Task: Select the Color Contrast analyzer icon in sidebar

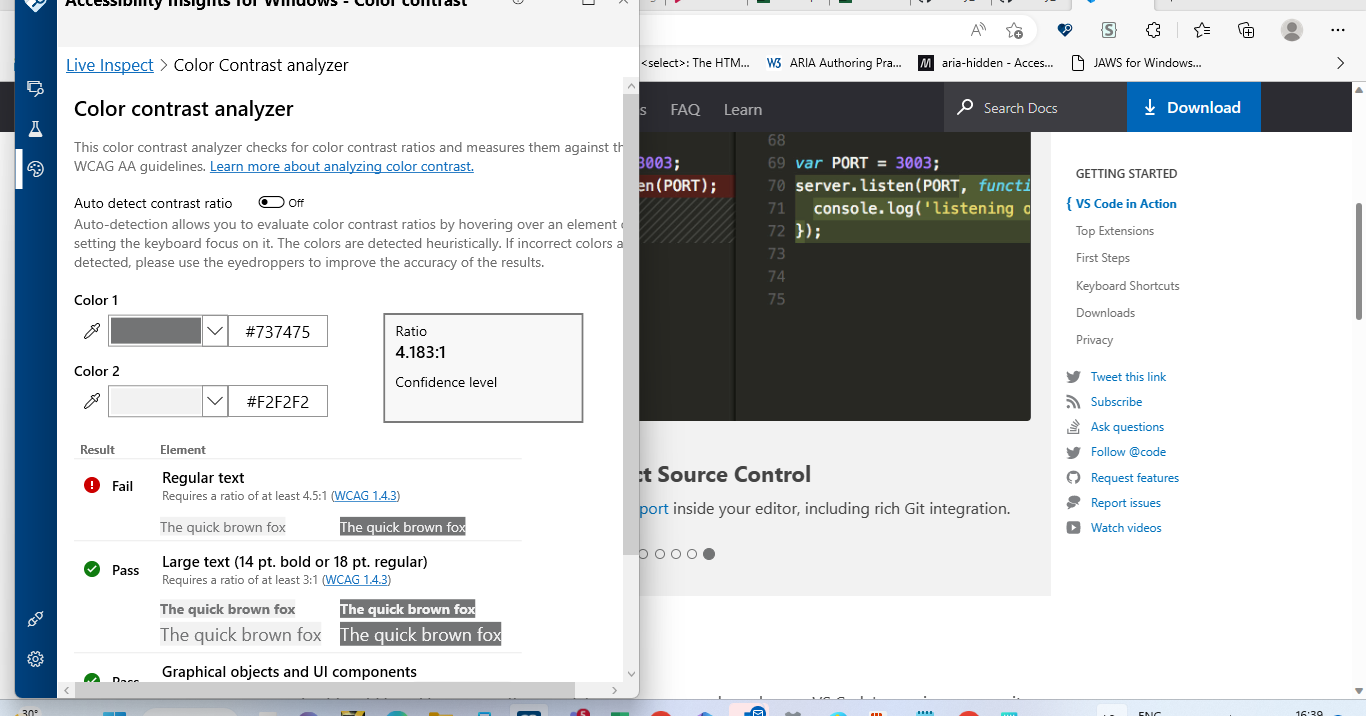Action: tap(37, 169)
